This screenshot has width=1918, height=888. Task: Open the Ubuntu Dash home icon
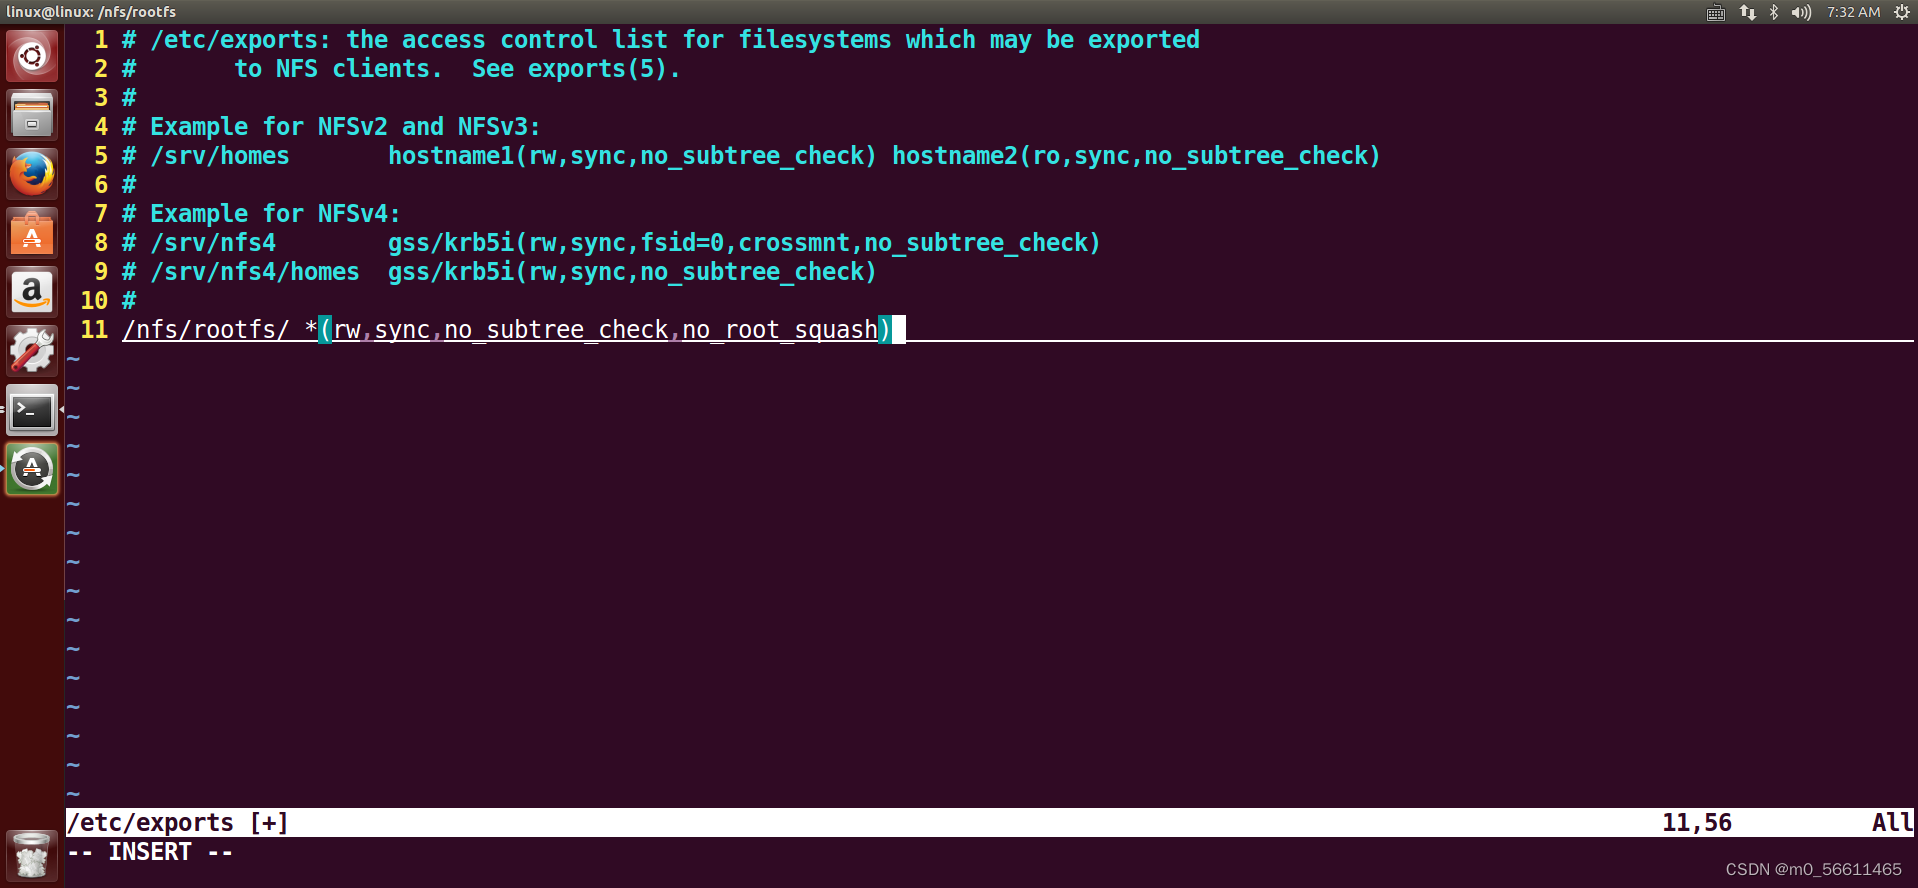[x=31, y=56]
